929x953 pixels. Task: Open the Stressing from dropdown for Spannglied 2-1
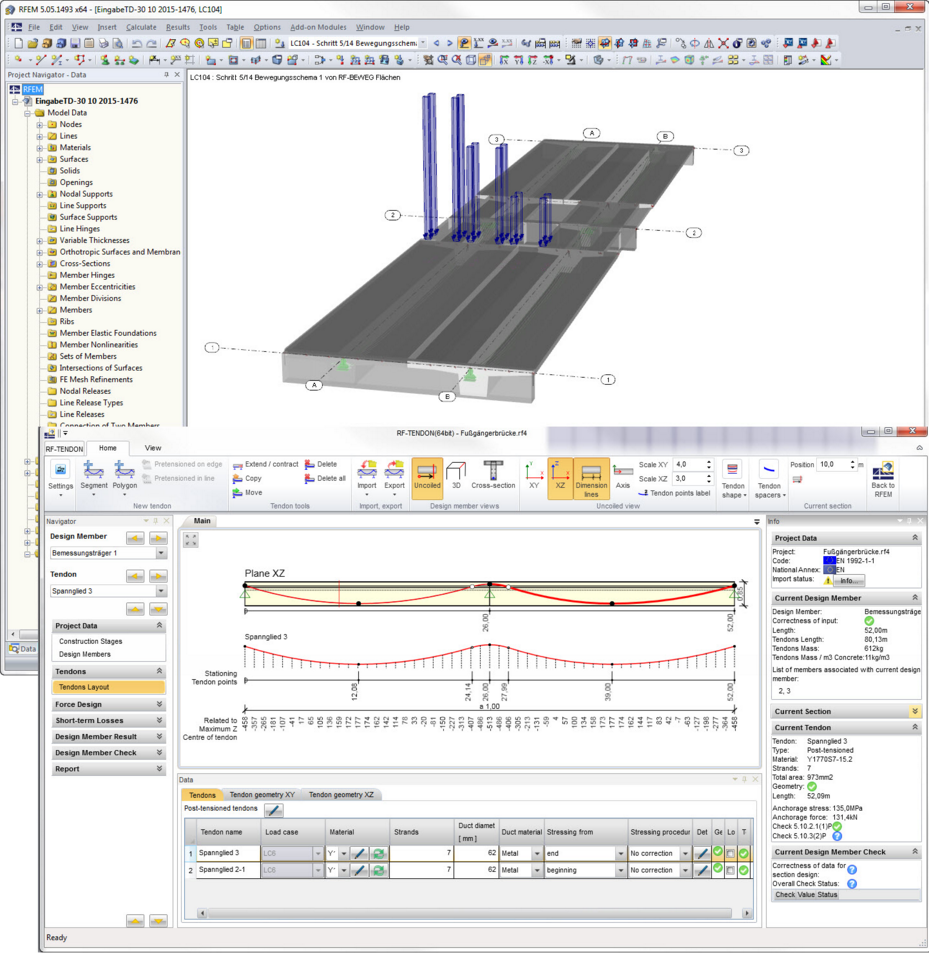pyautogui.click(x=621, y=872)
